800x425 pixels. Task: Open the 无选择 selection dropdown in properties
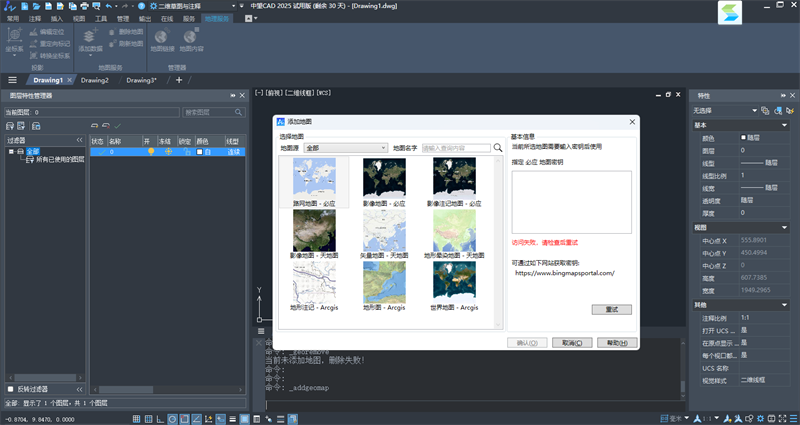coord(724,110)
